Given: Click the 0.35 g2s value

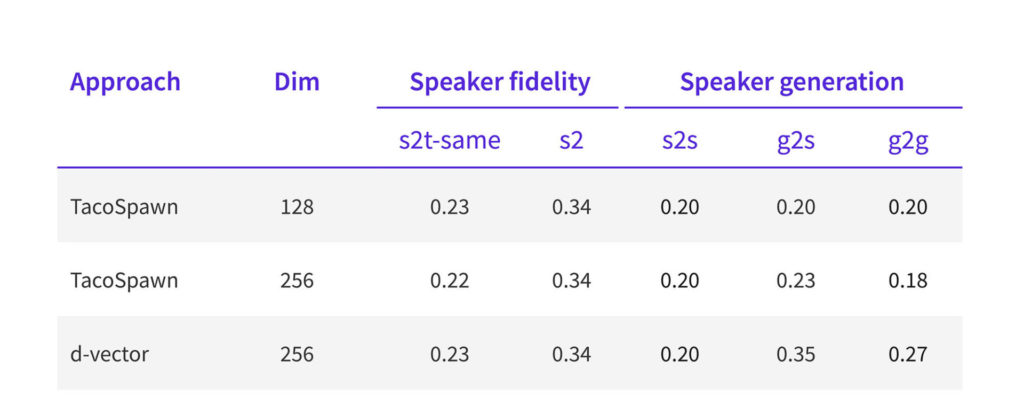Looking at the screenshot, I should pos(795,355).
